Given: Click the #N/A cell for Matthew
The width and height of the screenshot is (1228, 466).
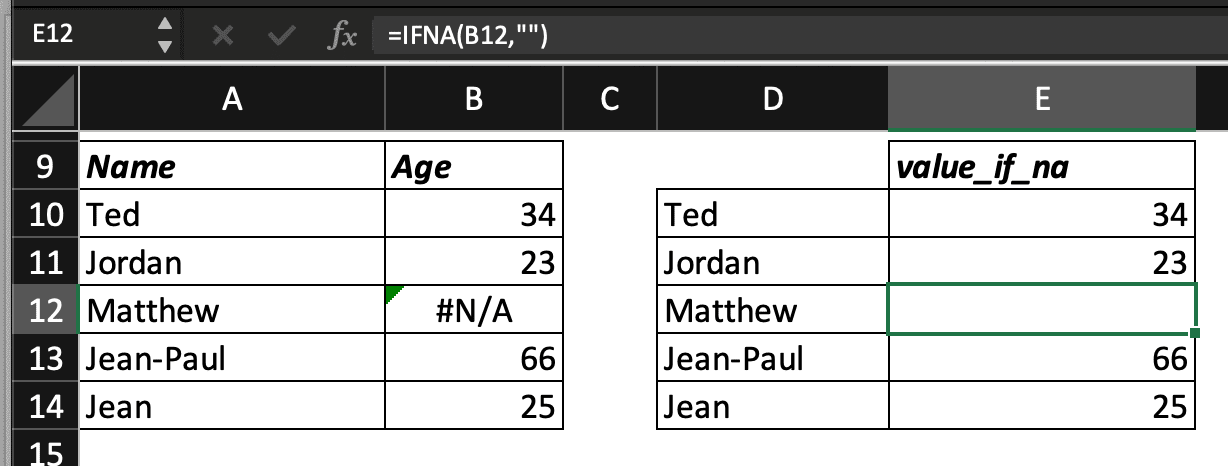Looking at the screenshot, I should [474, 310].
